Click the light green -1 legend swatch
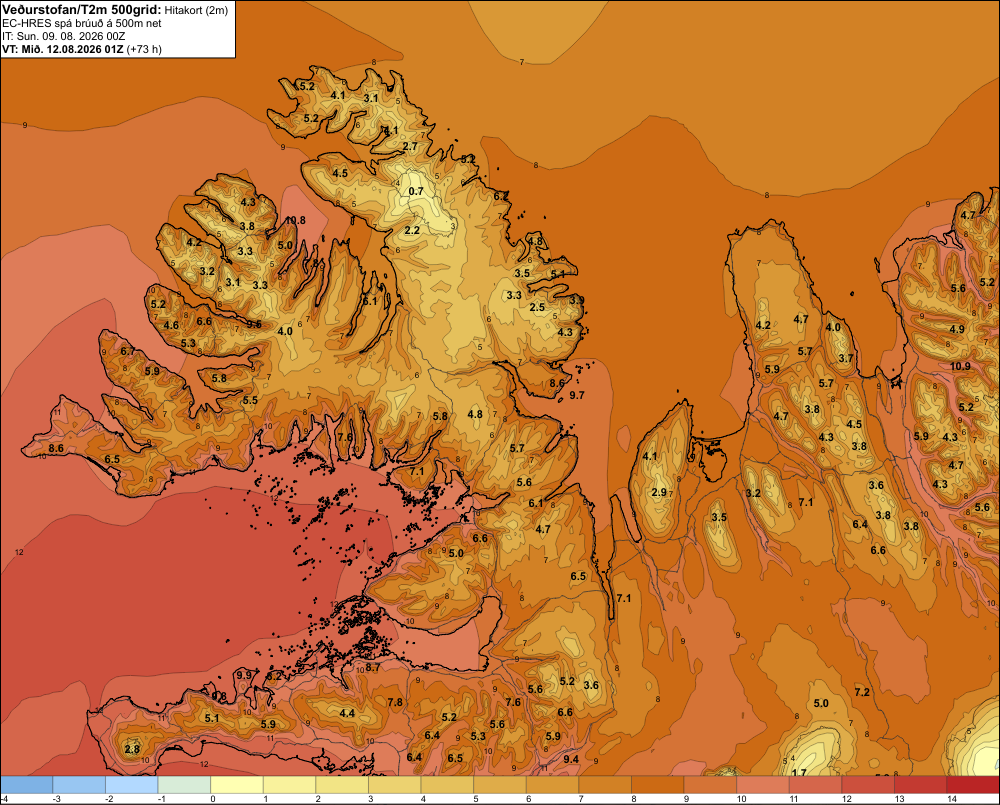1000x805 pixels. point(184,785)
